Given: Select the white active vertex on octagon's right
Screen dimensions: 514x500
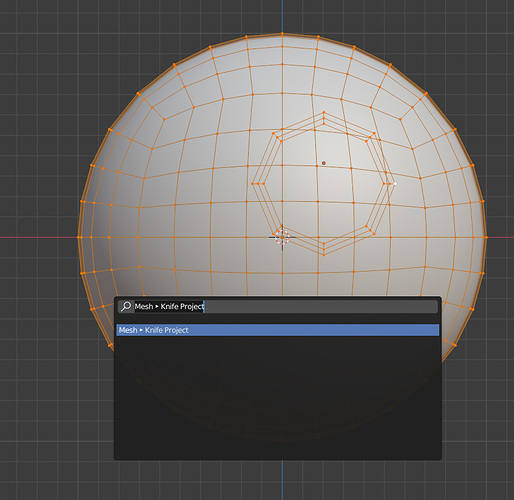Looking at the screenshot, I should point(395,184).
